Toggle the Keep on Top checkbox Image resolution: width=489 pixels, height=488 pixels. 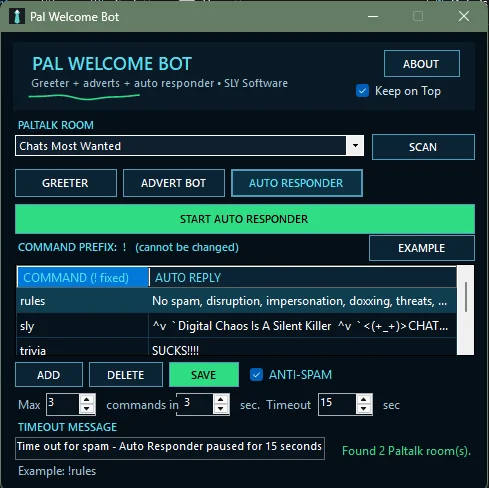(362, 91)
